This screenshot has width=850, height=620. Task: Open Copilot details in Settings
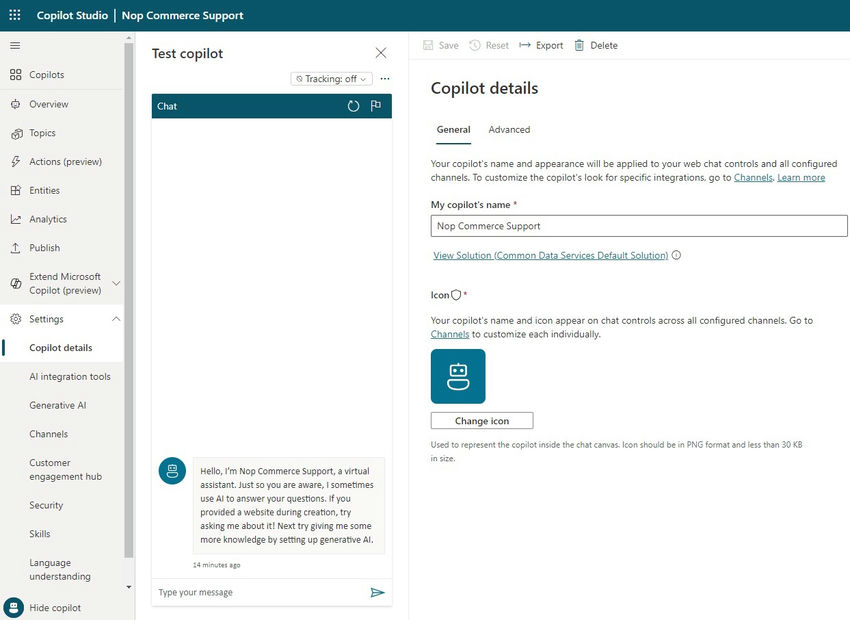tap(61, 347)
